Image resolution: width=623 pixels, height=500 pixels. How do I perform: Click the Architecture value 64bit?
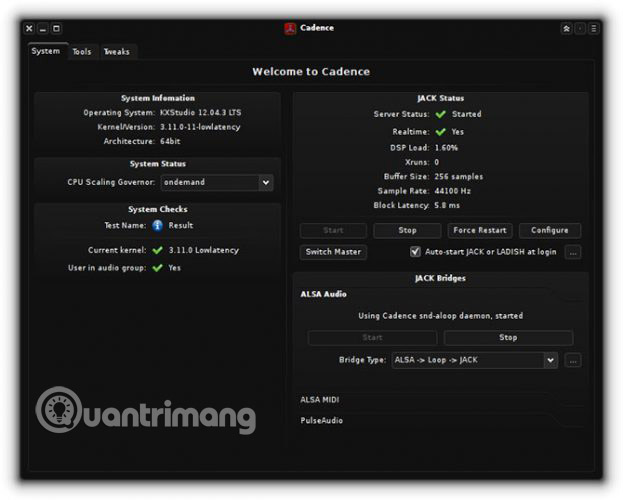tap(170, 141)
